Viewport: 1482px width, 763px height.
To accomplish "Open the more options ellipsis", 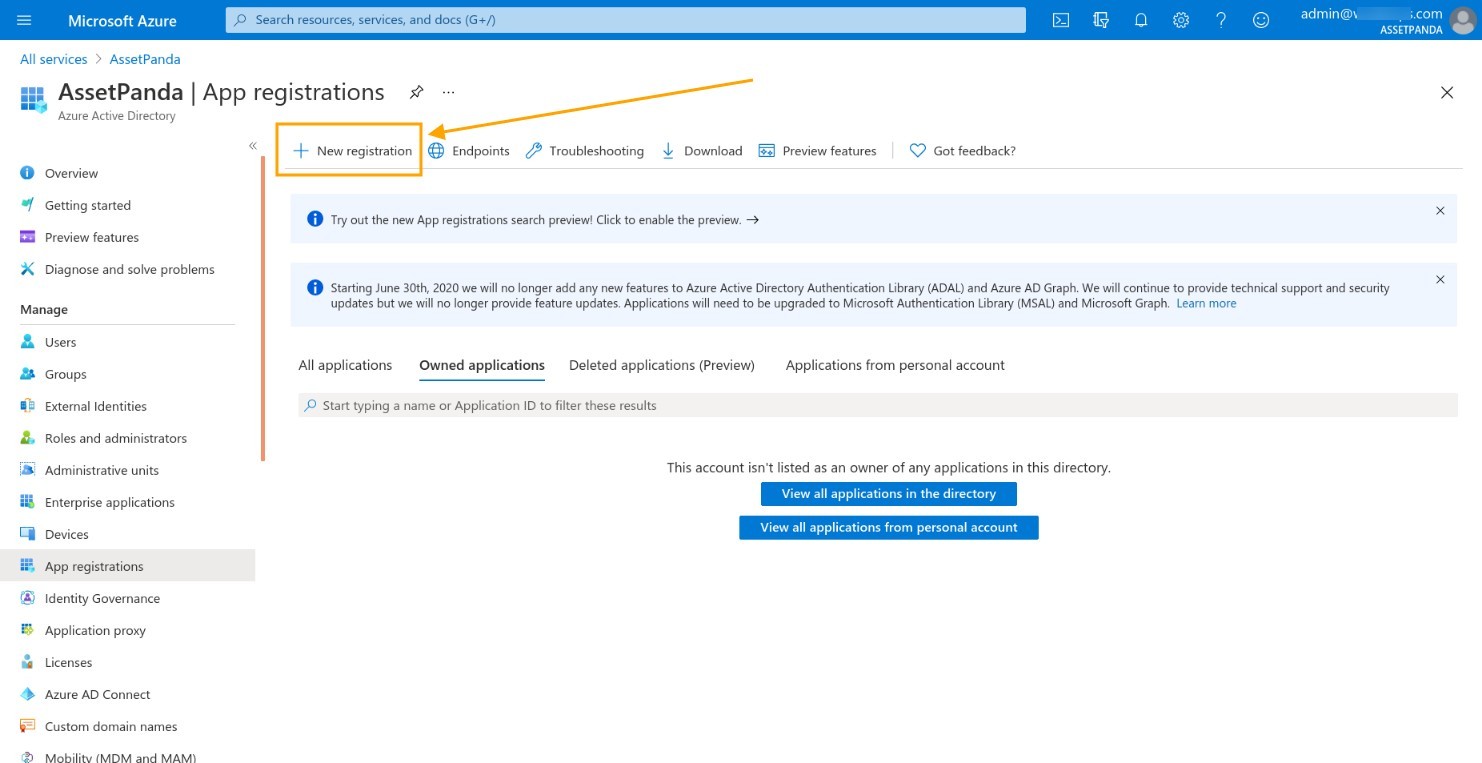I will [448, 92].
